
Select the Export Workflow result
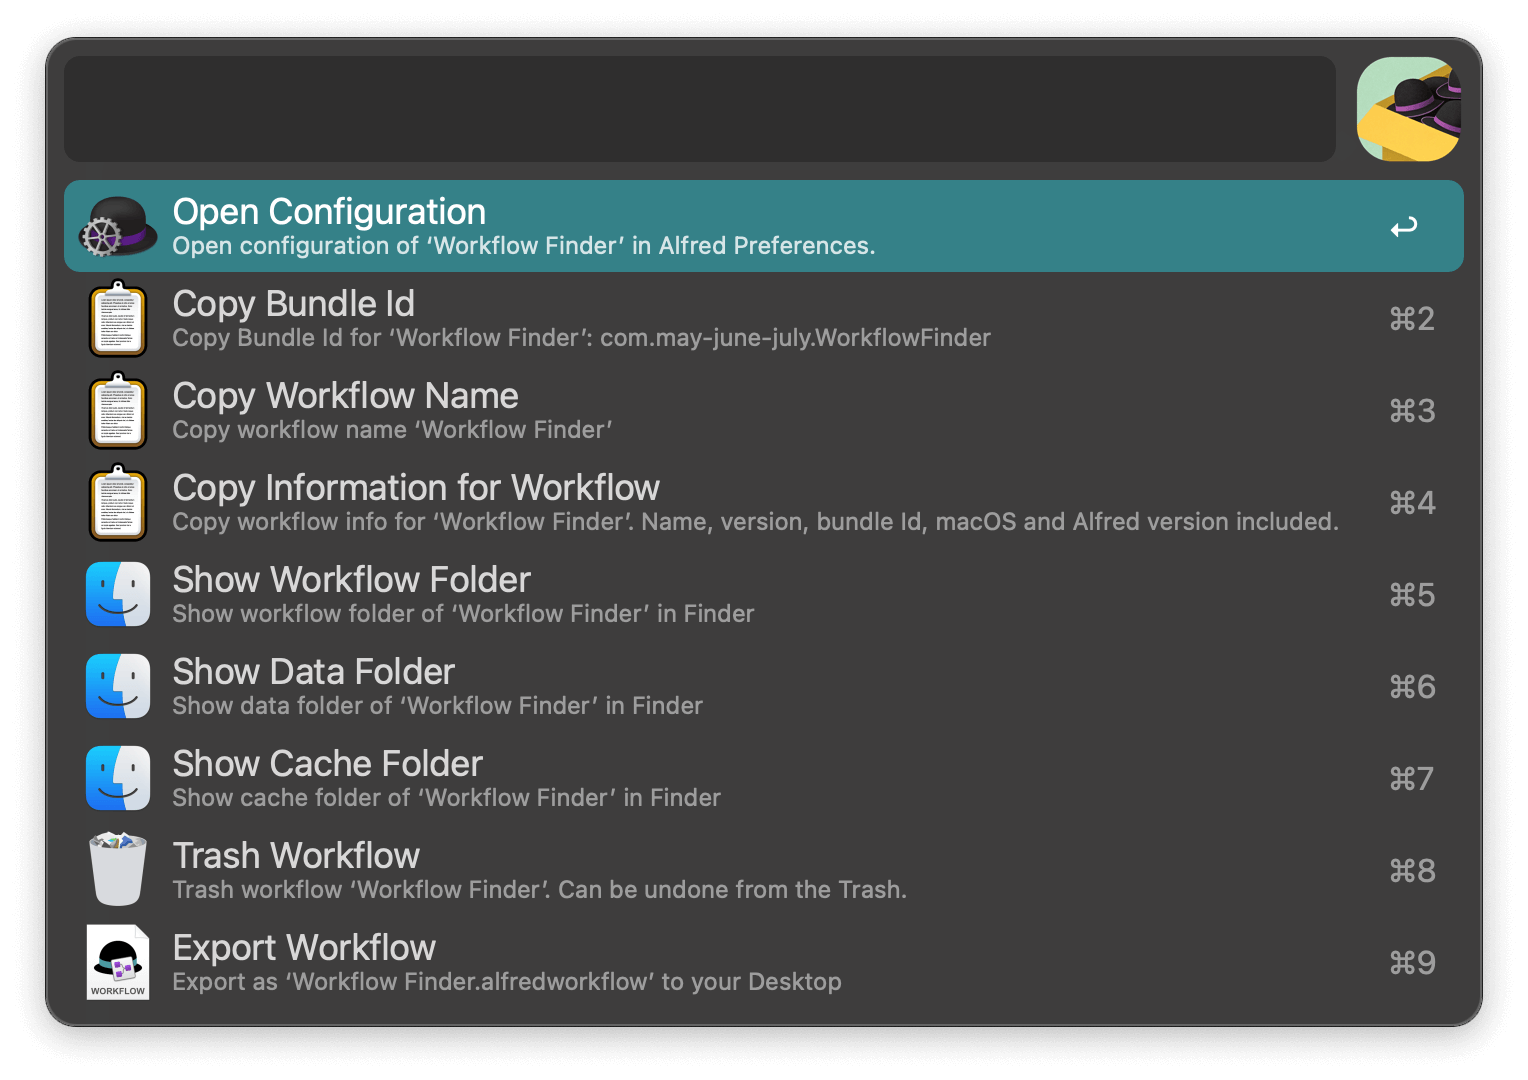[x=764, y=962]
